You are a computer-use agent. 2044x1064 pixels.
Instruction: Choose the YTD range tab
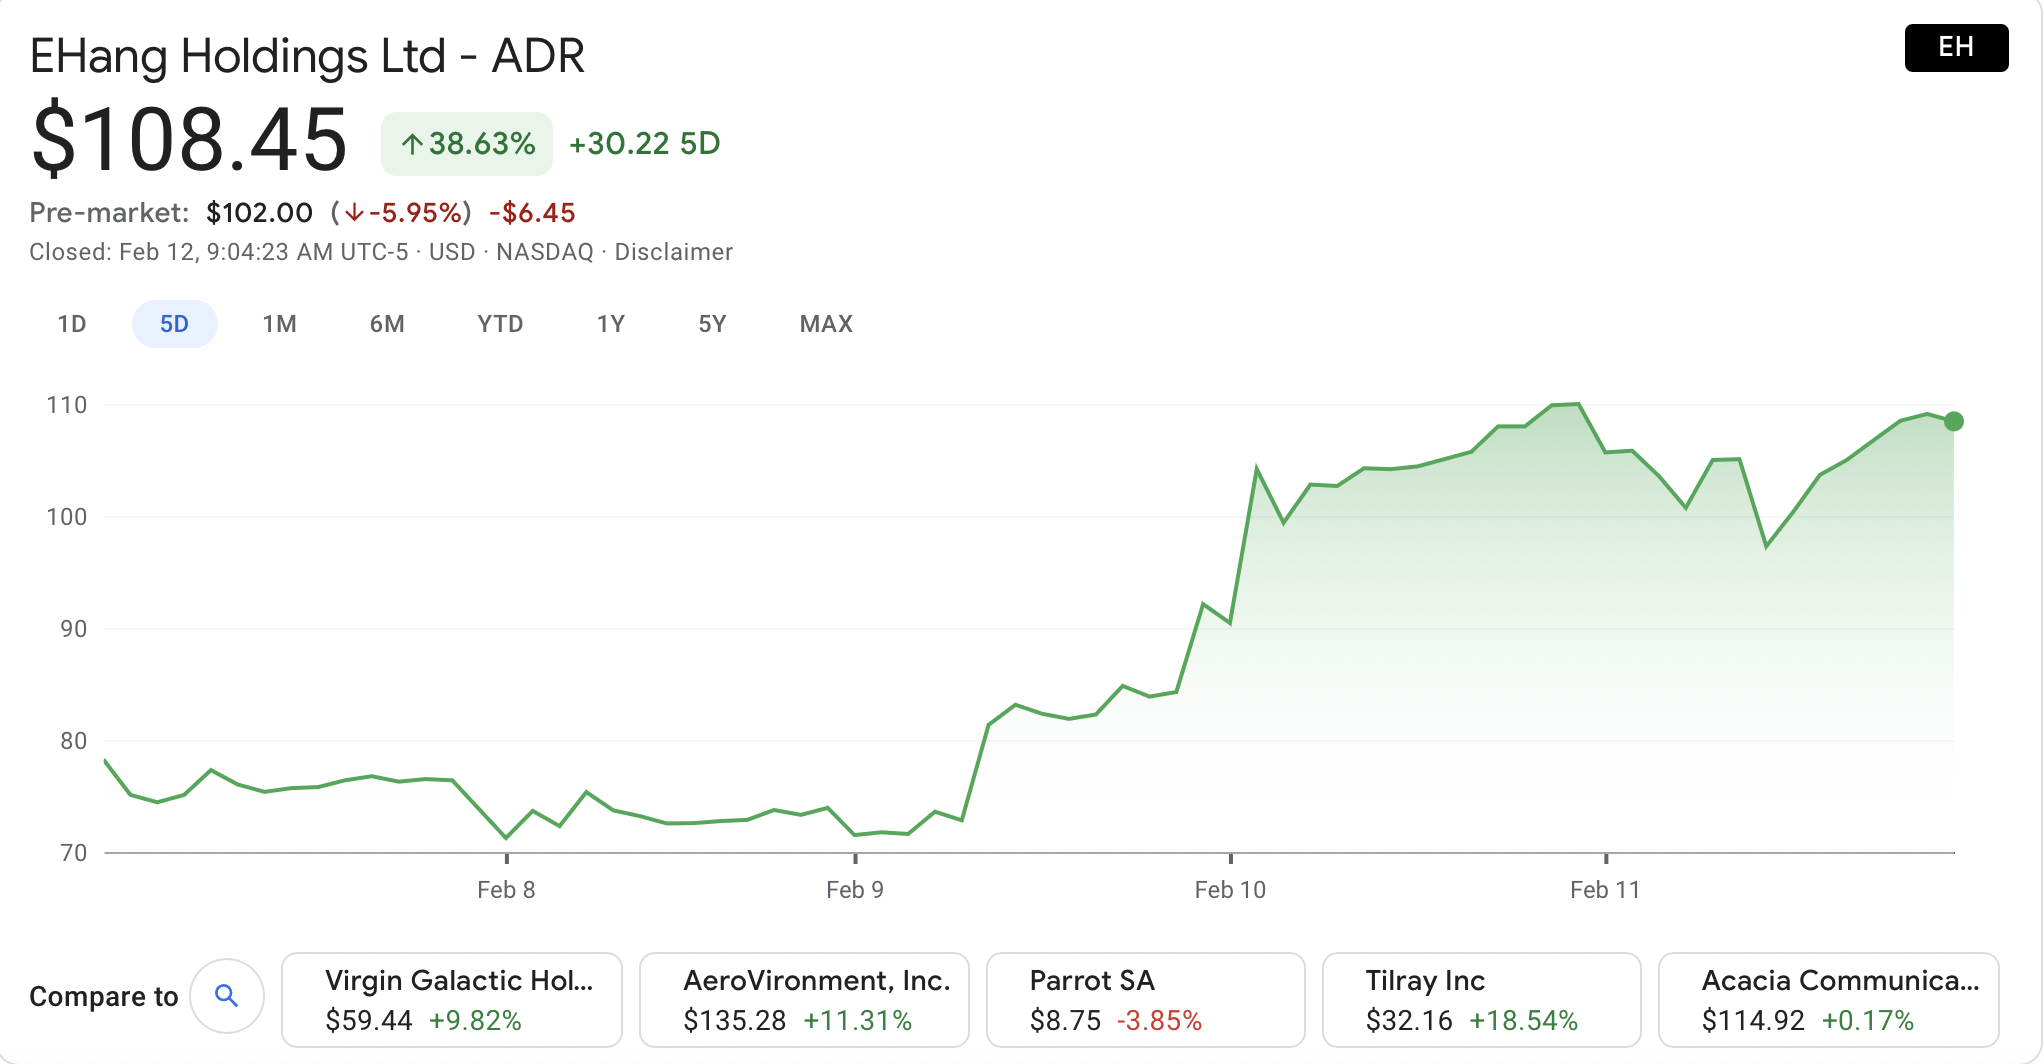(500, 324)
